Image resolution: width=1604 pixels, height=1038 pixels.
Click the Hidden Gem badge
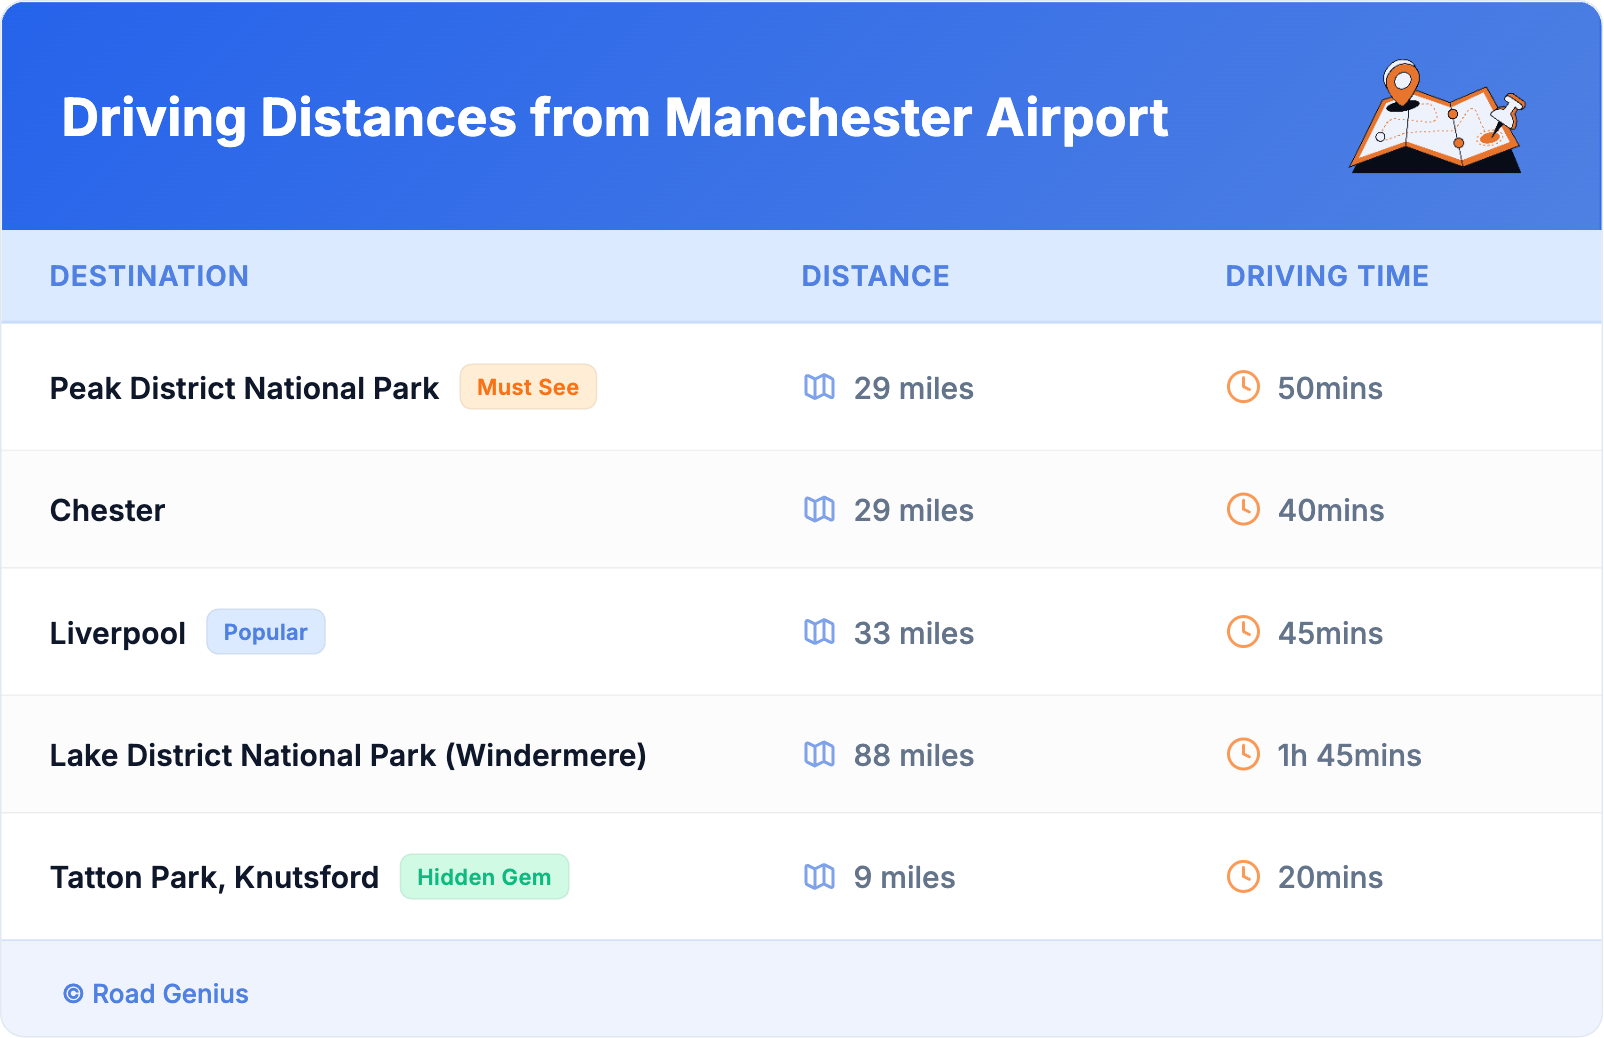tap(484, 877)
